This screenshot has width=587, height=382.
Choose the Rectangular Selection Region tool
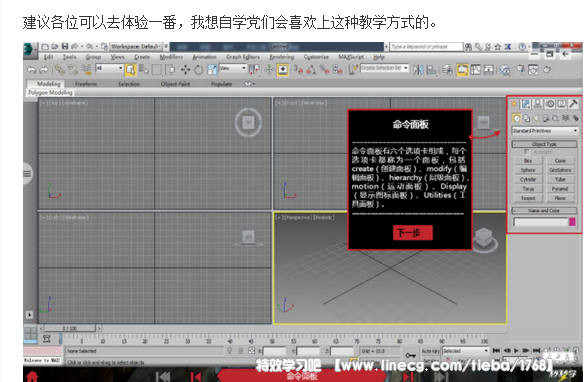pos(157,70)
